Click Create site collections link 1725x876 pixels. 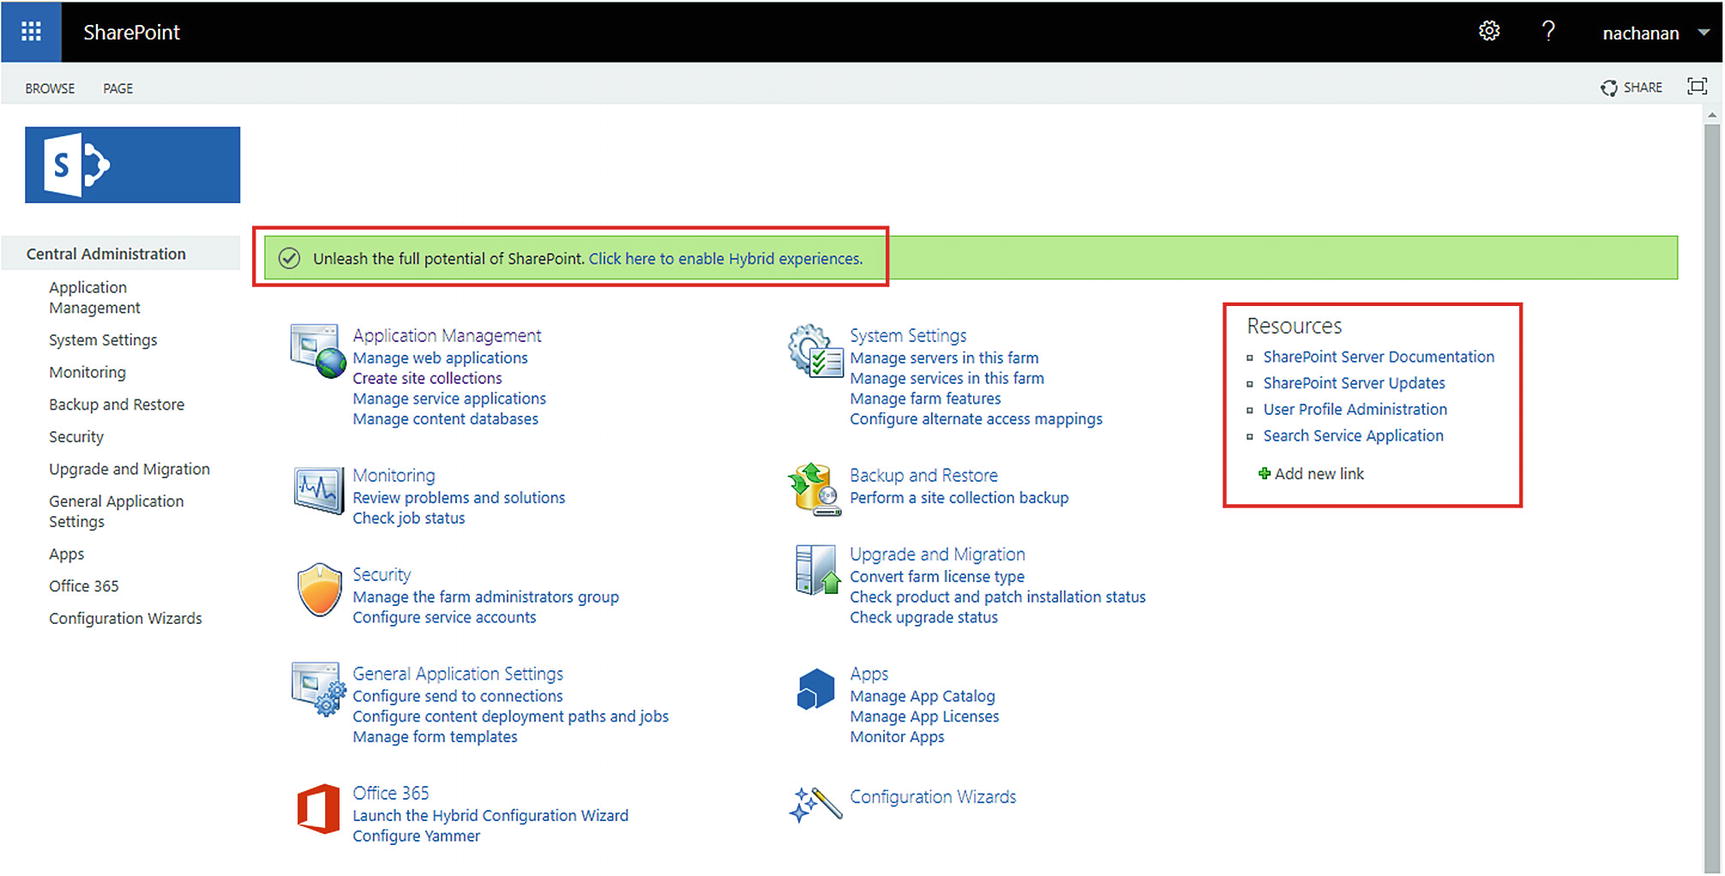coord(427,378)
